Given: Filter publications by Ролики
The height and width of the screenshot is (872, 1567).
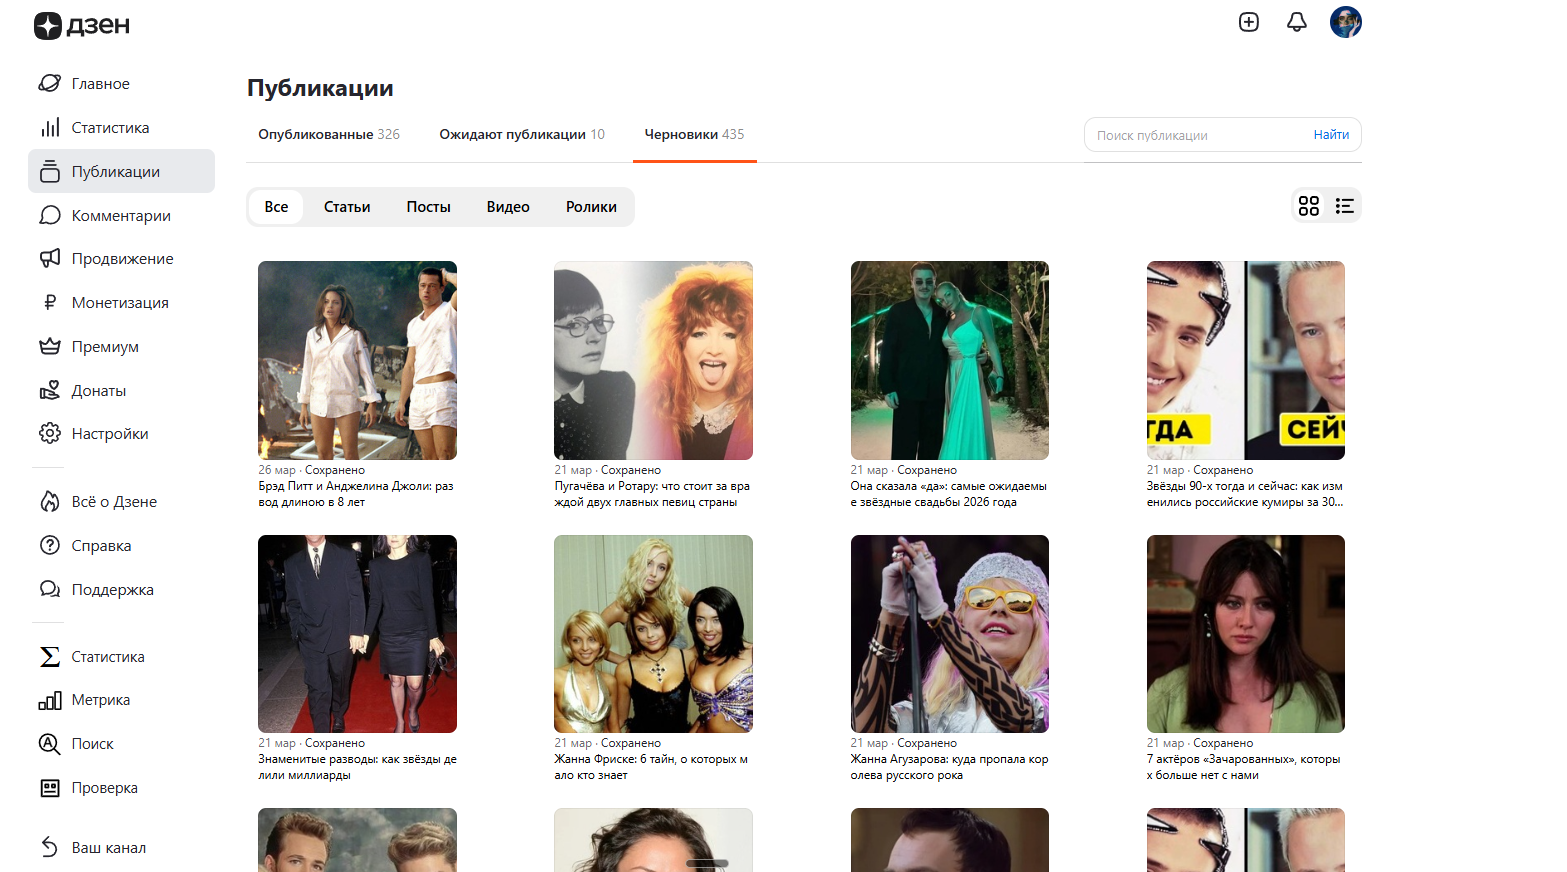Looking at the screenshot, I should click(x=591, y=207).
